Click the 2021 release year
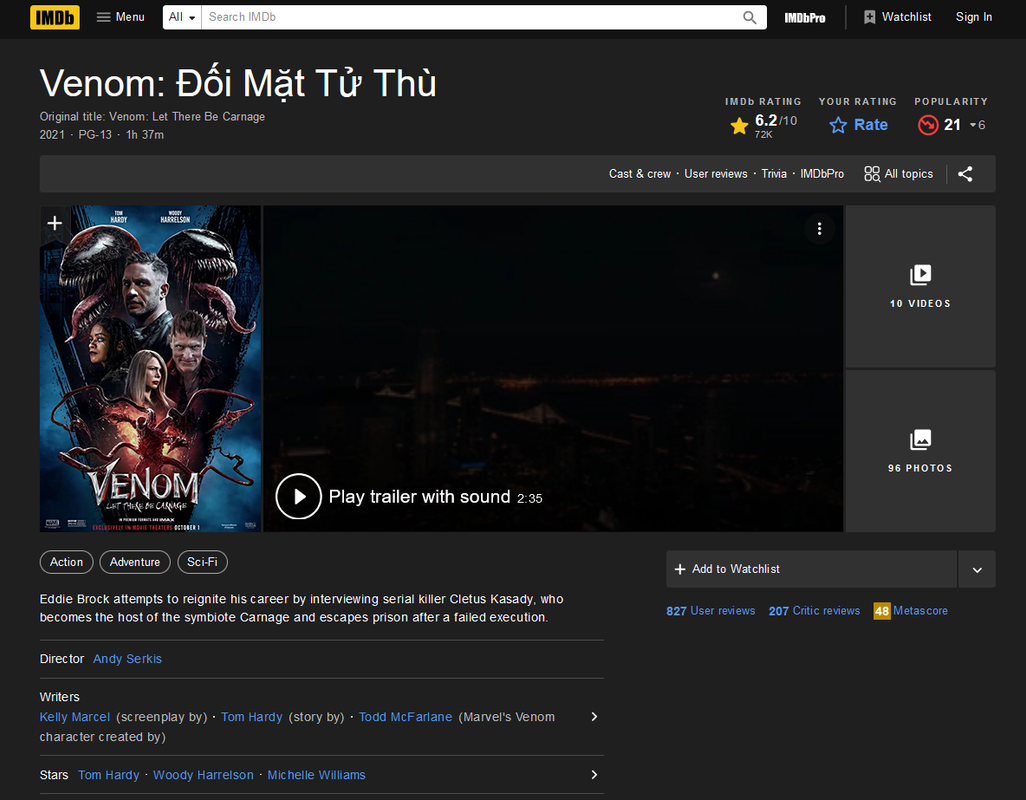This screenshot has height=800, width=1026. 52,135
